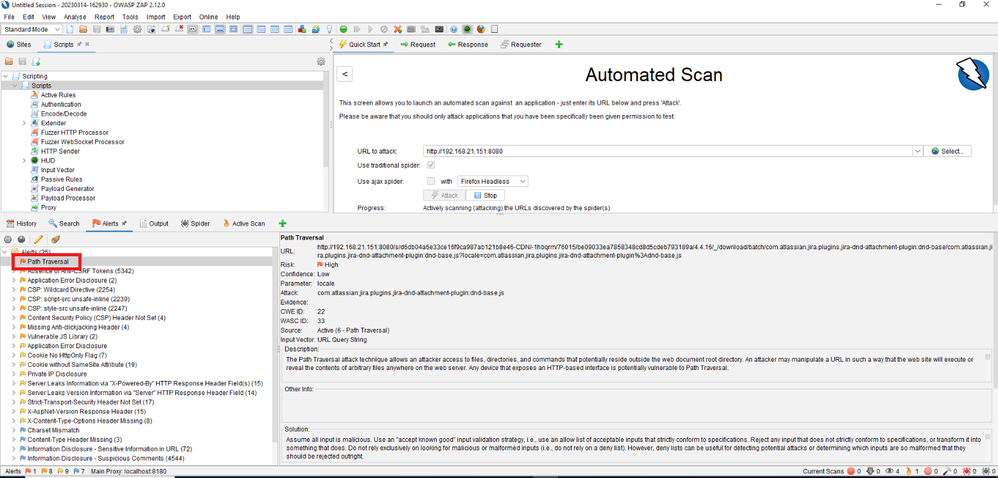Collapse the Scripting tree root
This screenshot has height=478, width=998.
pyautogui.click(x=6, y=76)
